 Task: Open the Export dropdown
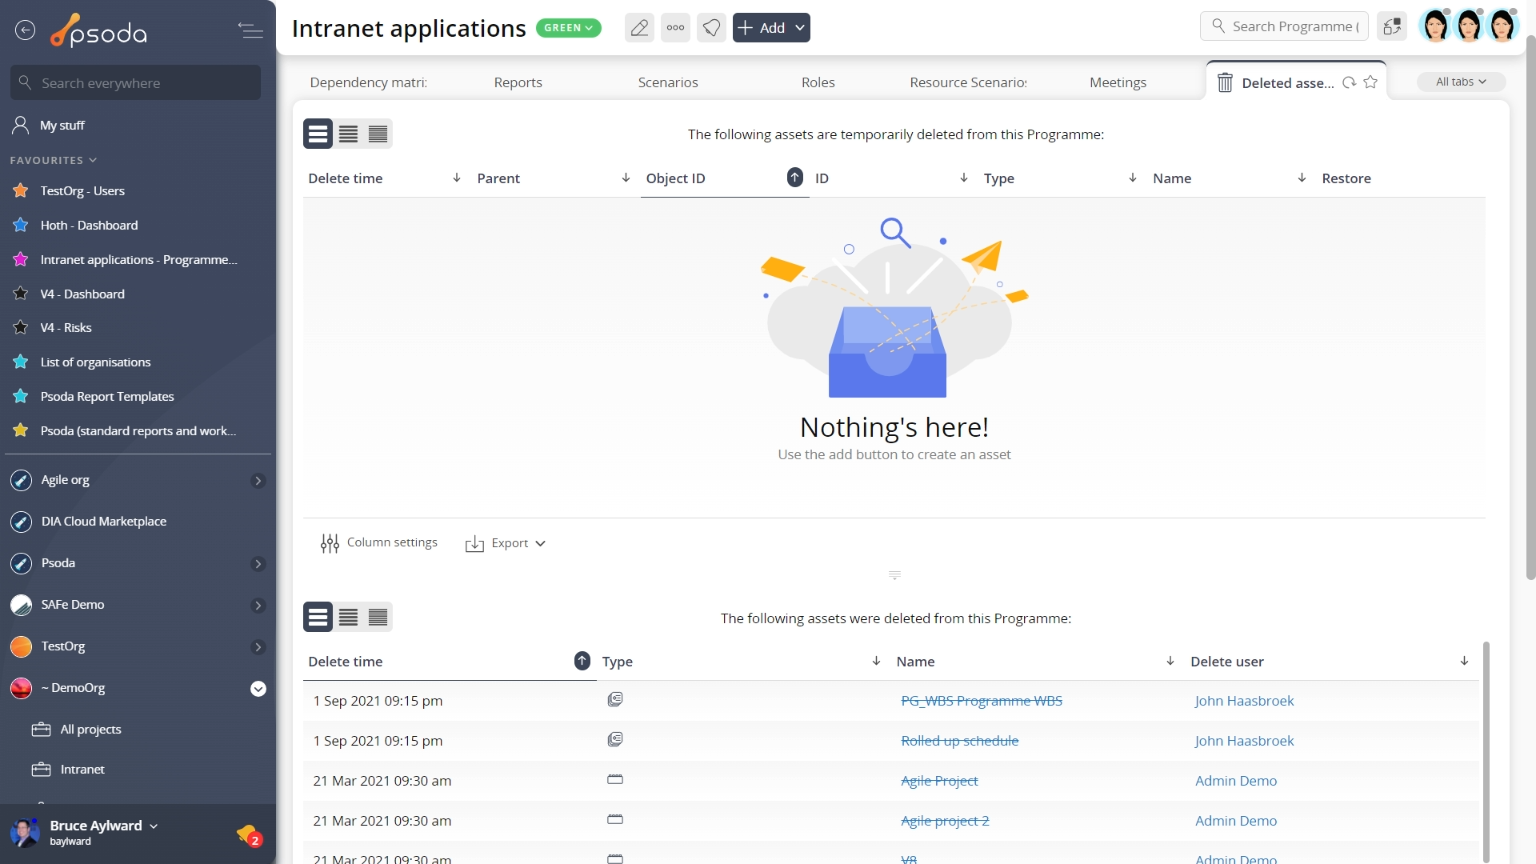point(505,544)
